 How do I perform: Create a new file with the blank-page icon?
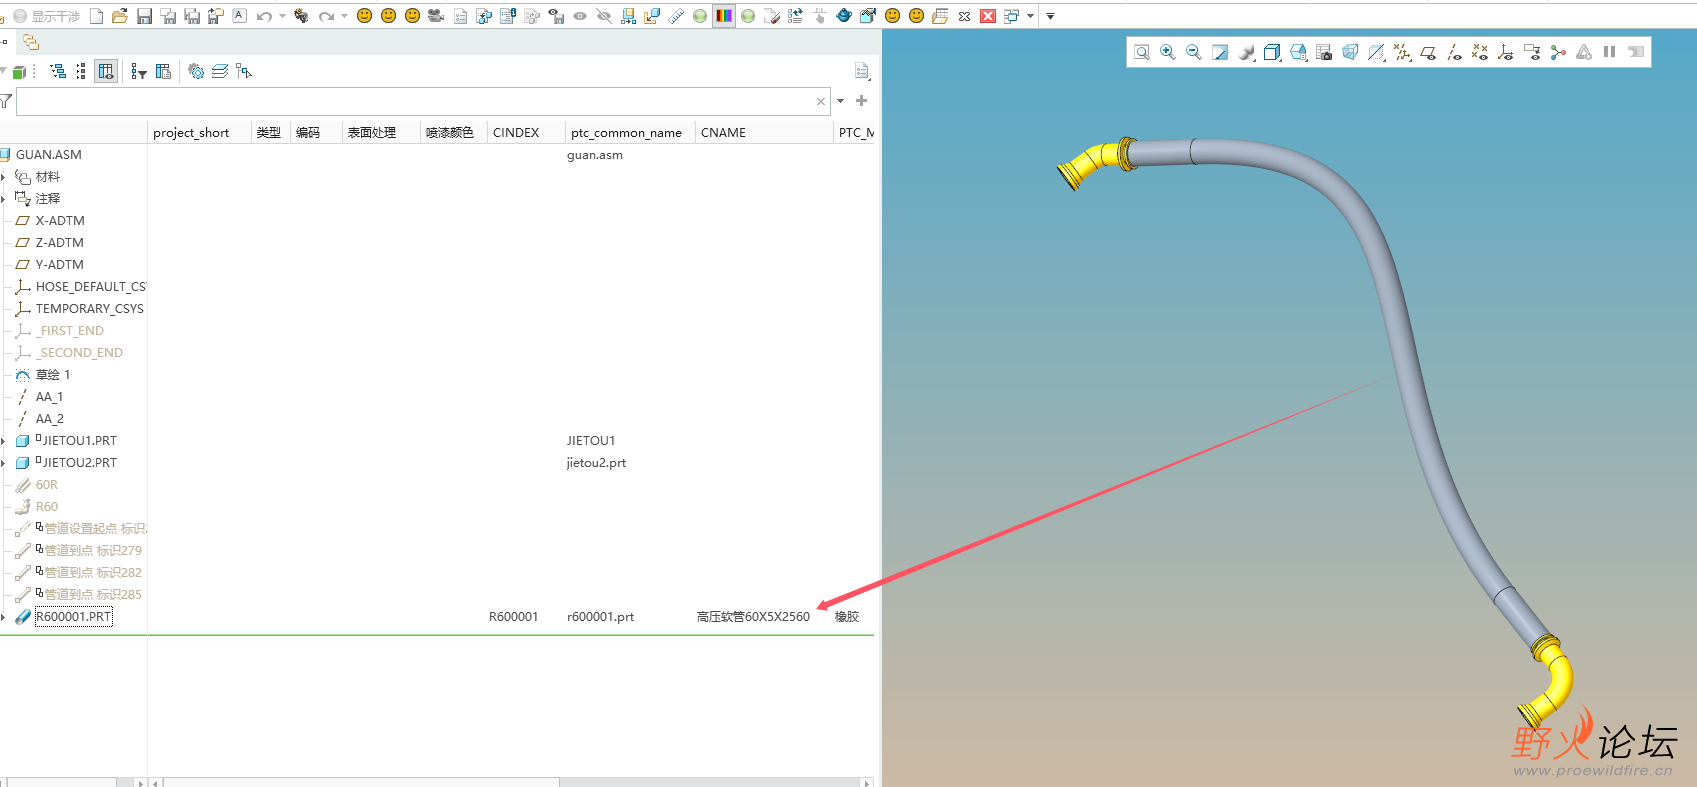(96, 16)
